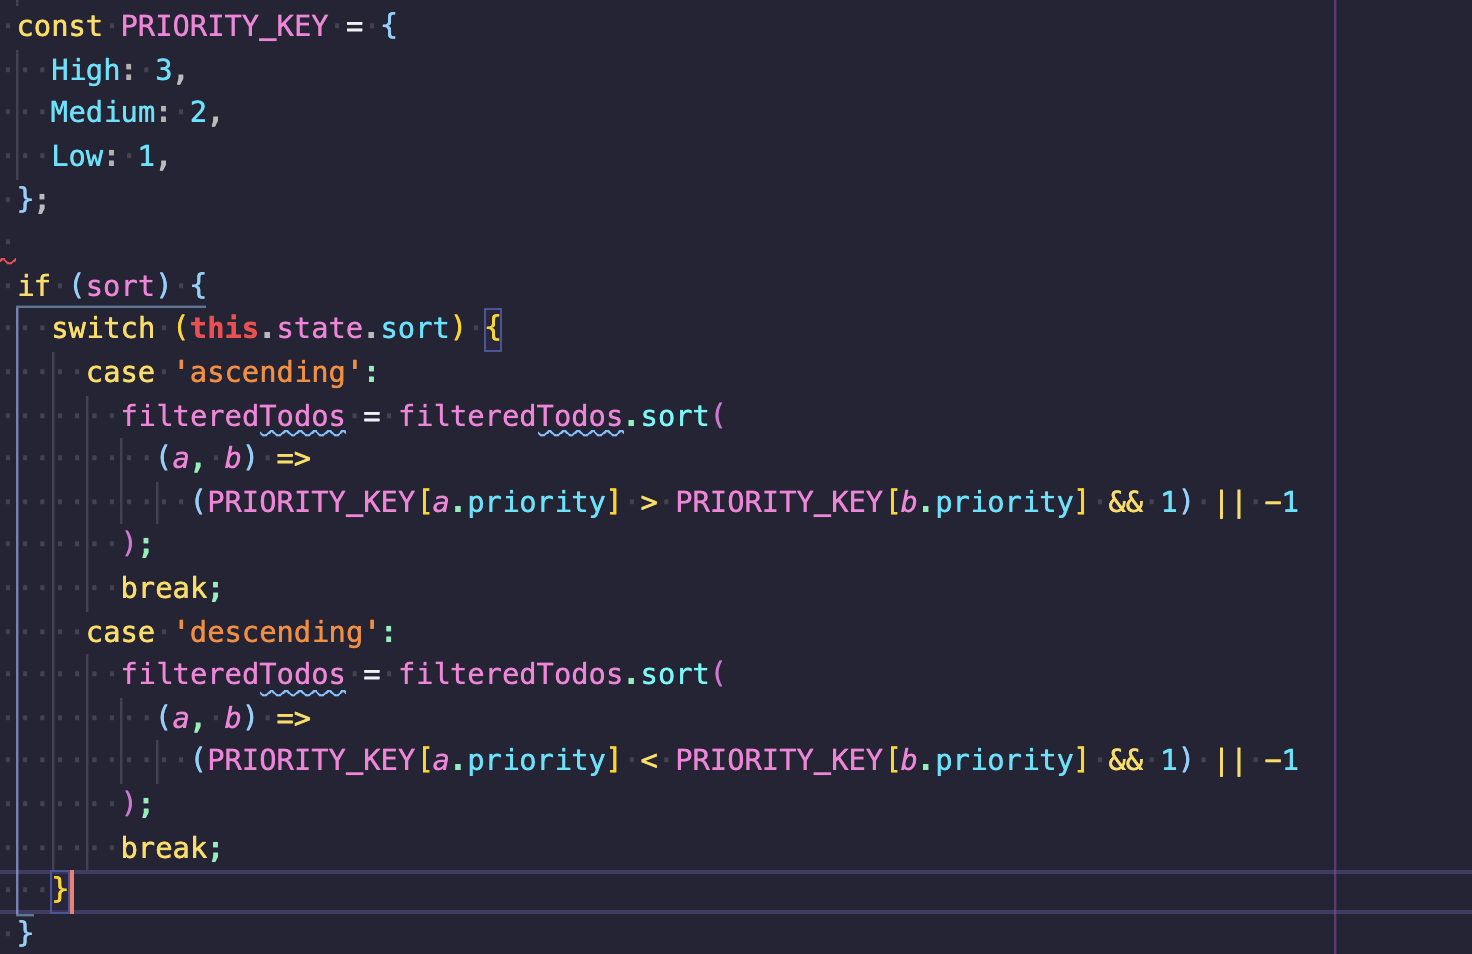Screen dimensions: 1472x954
Task: Place cursor on PRIORITY_KEY in the const declaration
Action: tap(224, 26)
